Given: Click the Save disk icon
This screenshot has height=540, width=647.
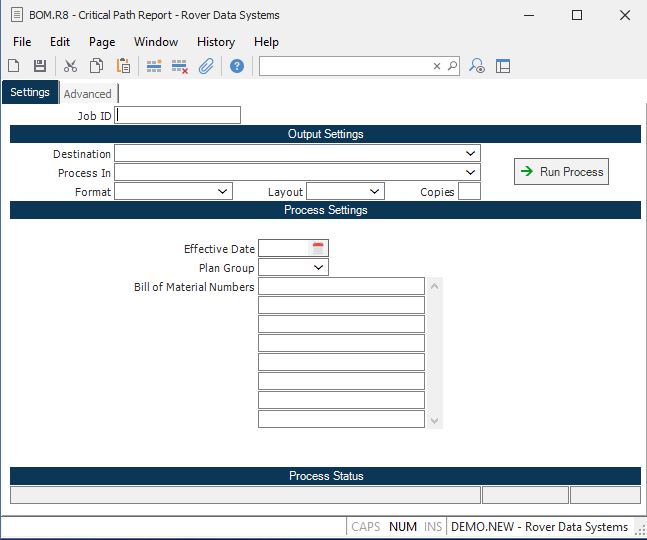Looking at the screenshot, I should tap(40, 66).
